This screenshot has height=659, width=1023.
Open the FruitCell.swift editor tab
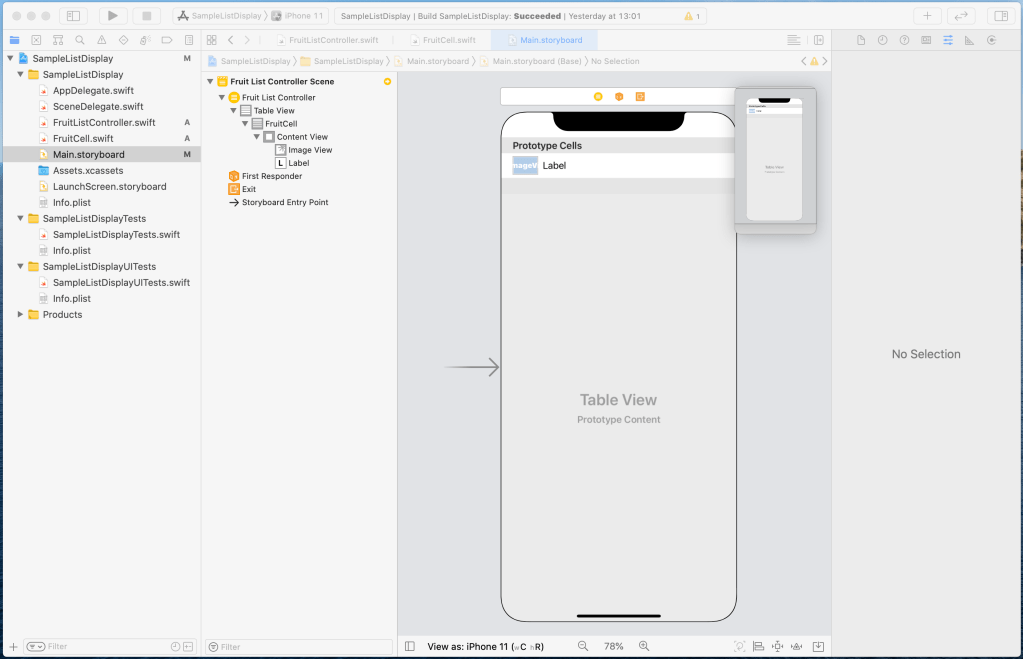448,40
